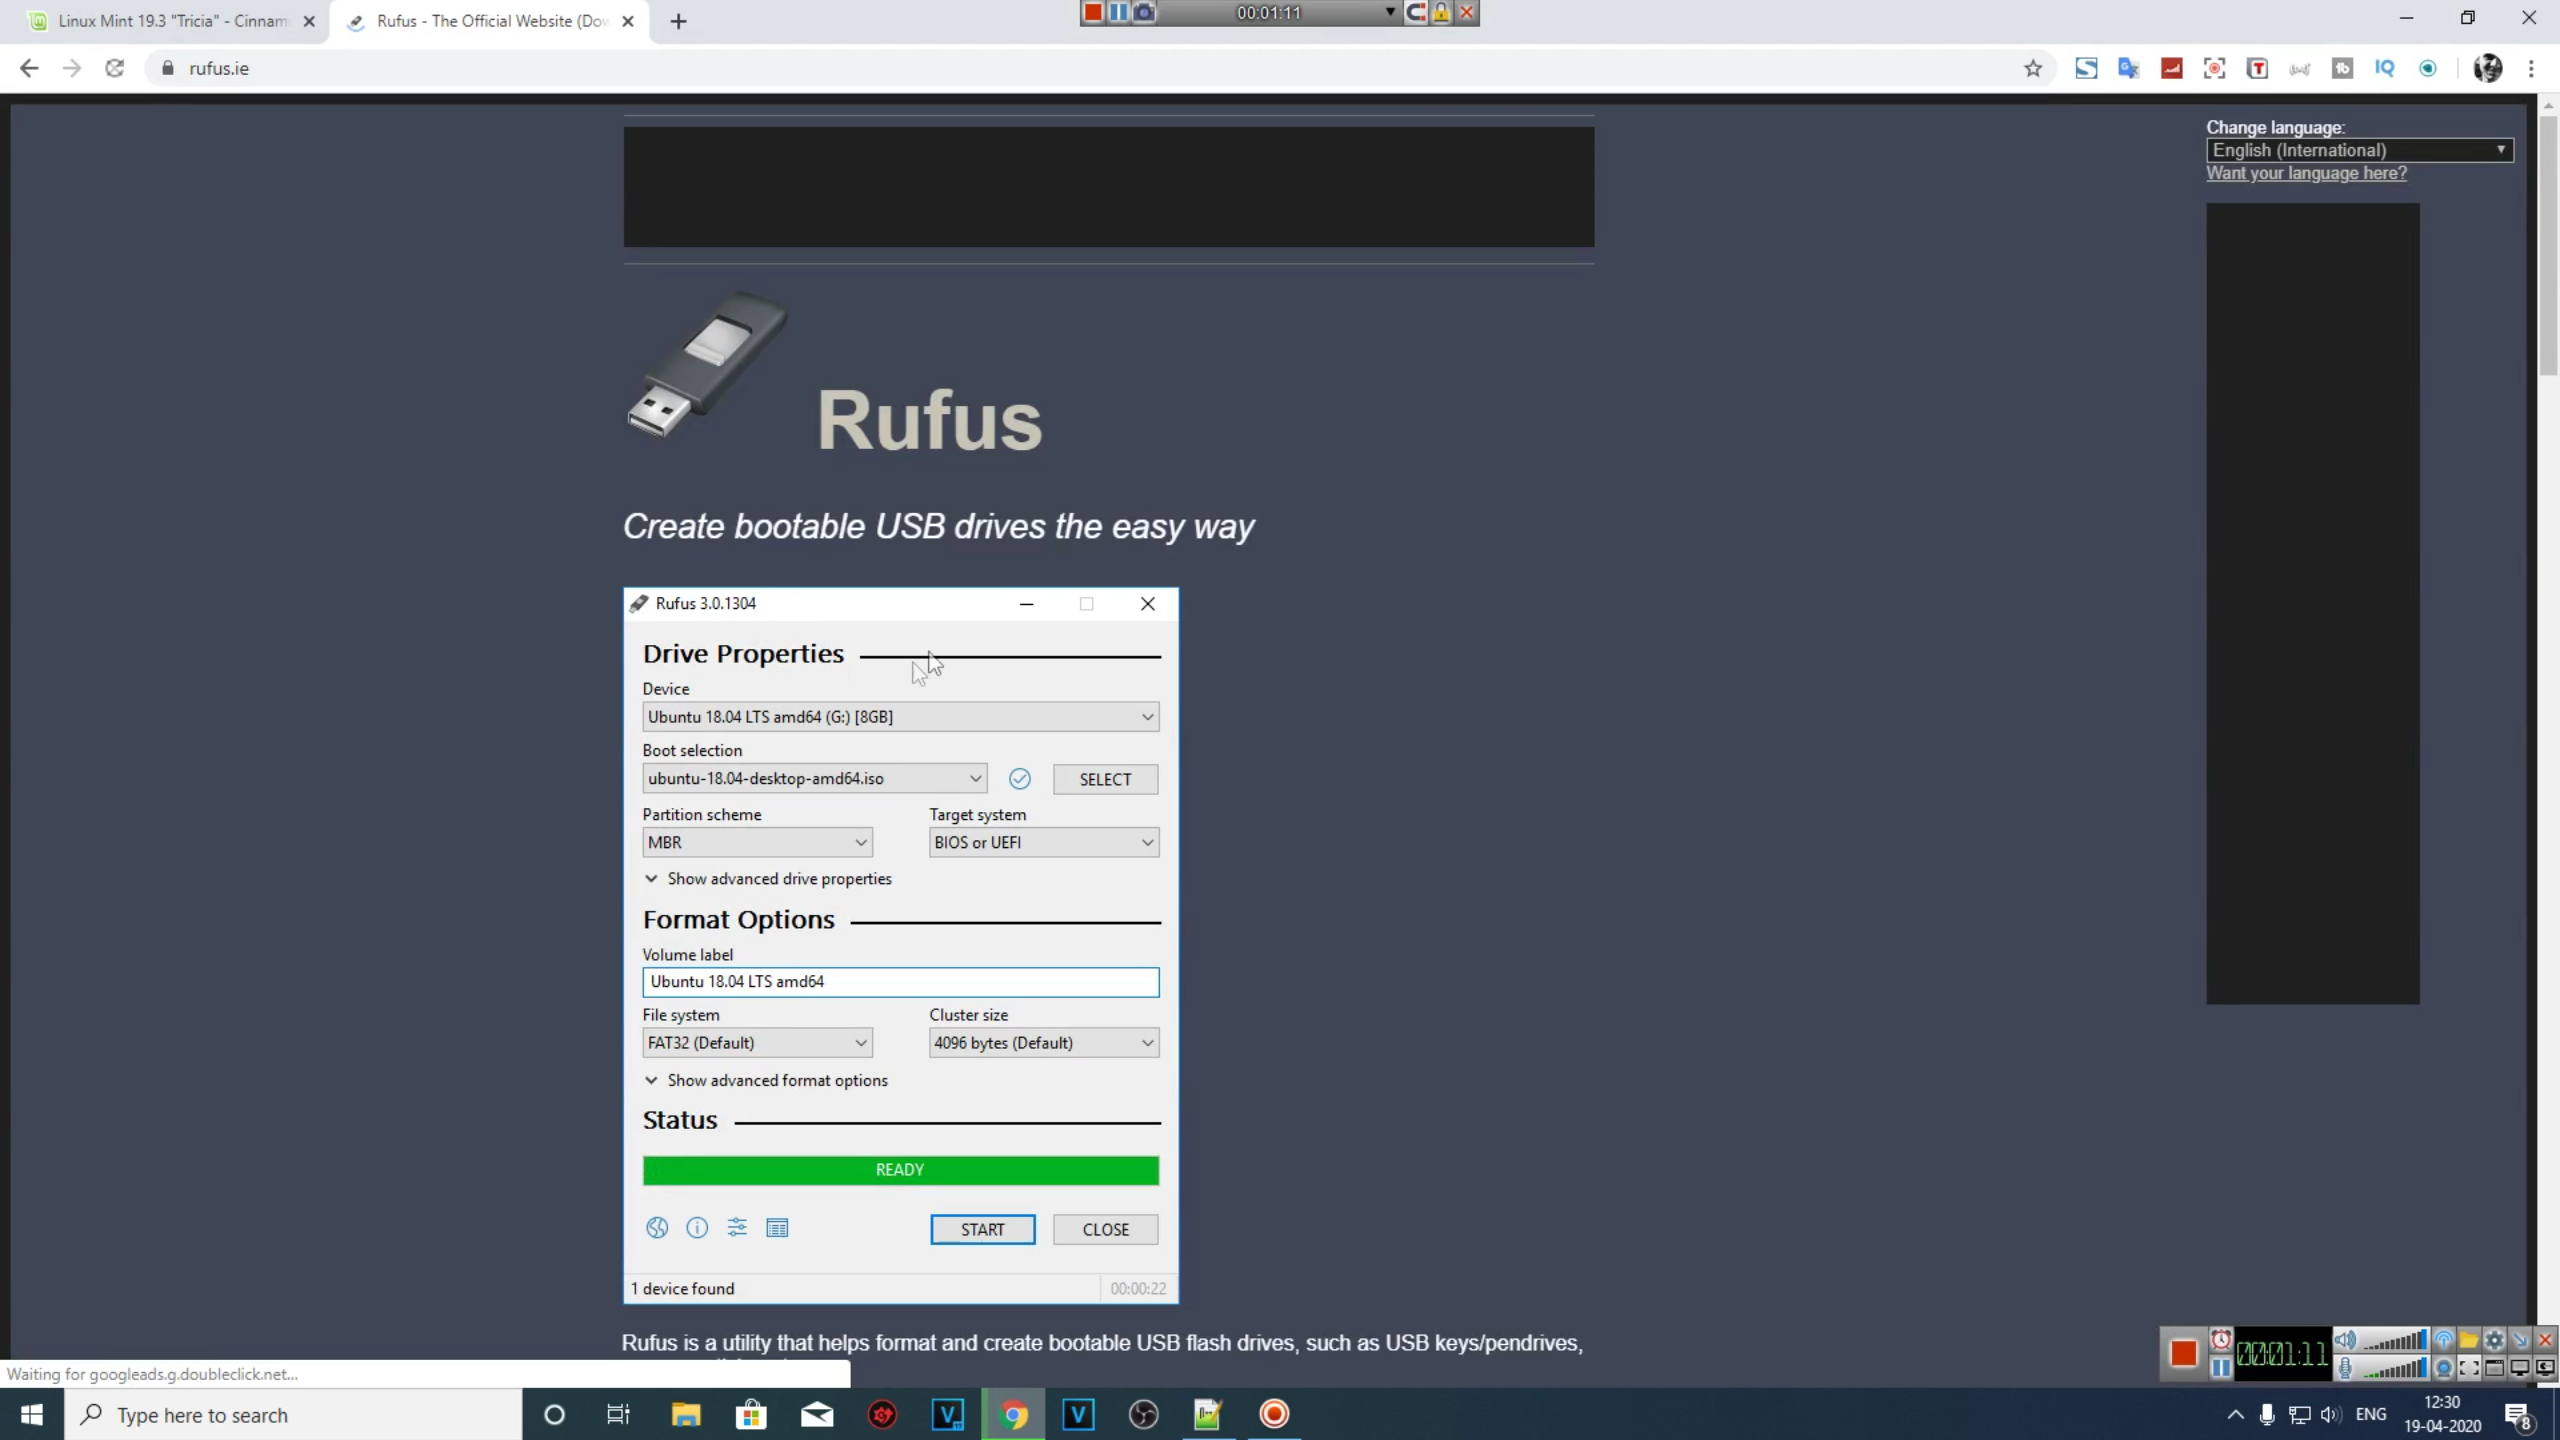Open the Rufus language selection globe icon
Viewport: 2560px width, 1440px height.
(x=656, y=1228)
